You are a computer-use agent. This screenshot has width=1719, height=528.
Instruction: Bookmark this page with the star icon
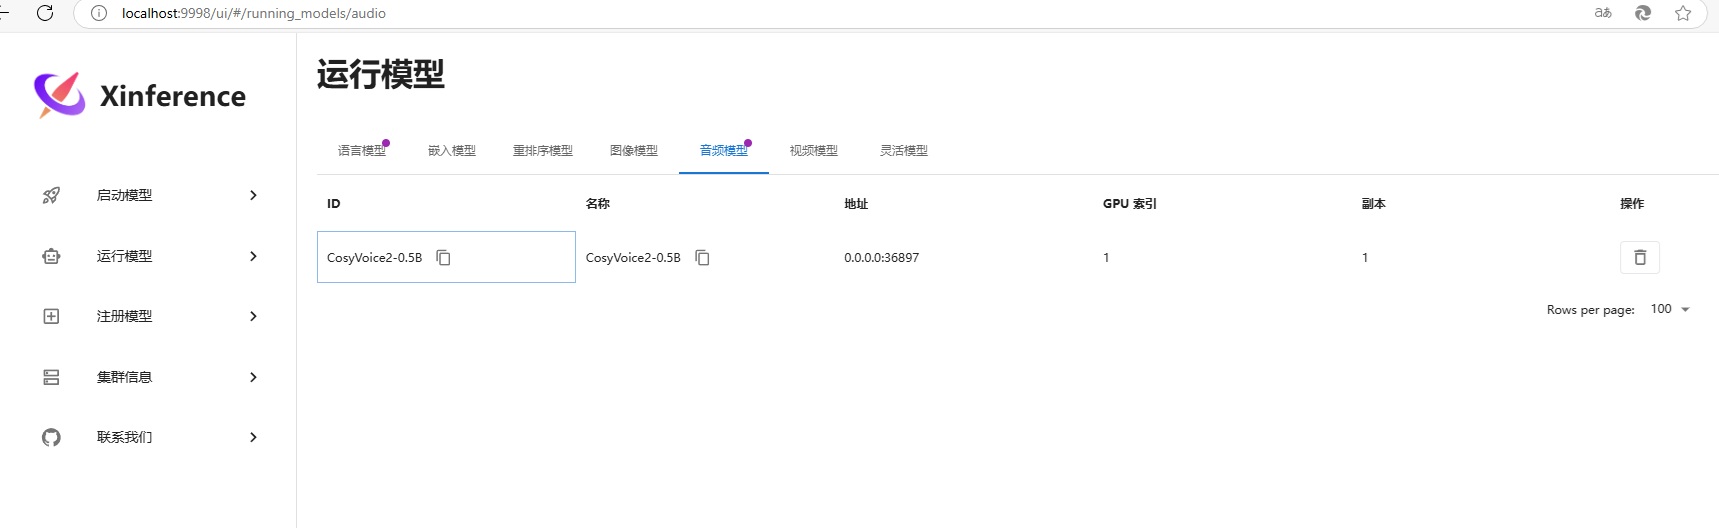[1683, 13]
